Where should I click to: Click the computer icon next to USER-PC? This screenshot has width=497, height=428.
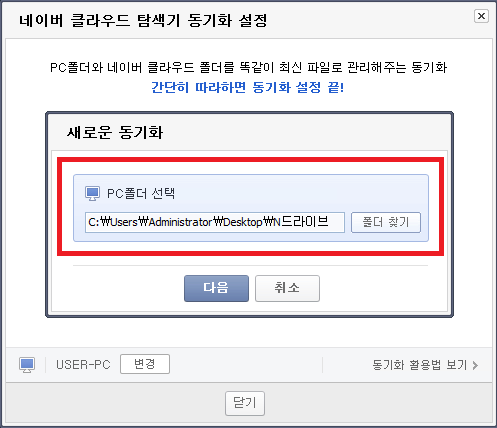[x=27, y=365]
